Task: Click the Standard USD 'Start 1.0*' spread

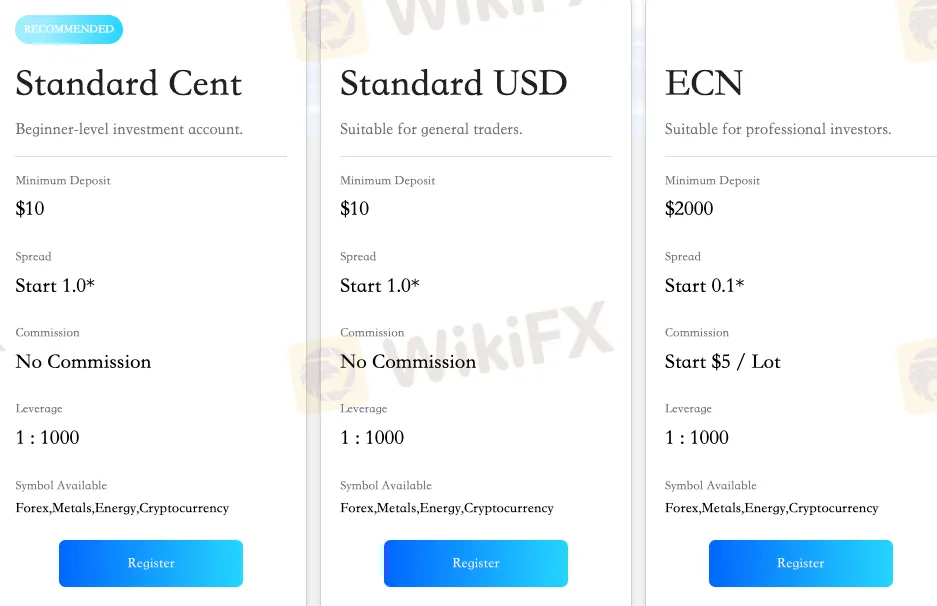Action: 380,286
